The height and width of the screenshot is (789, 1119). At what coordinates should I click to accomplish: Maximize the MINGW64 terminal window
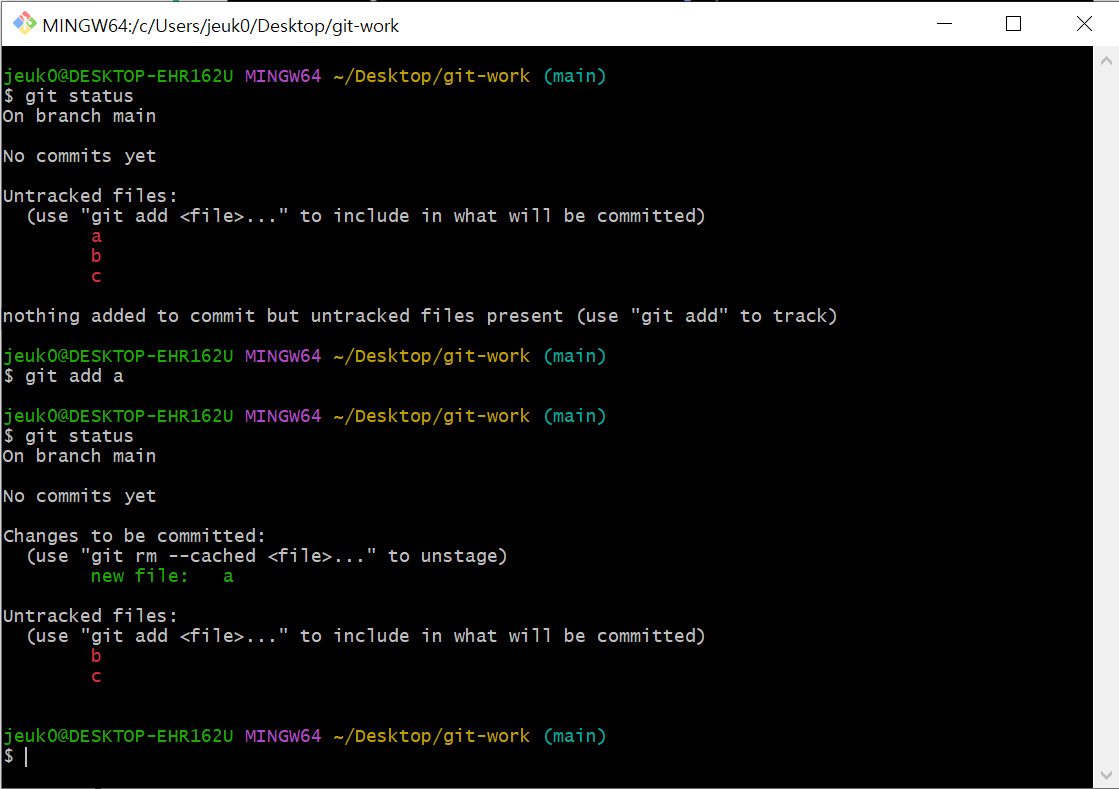point(1013,24)
